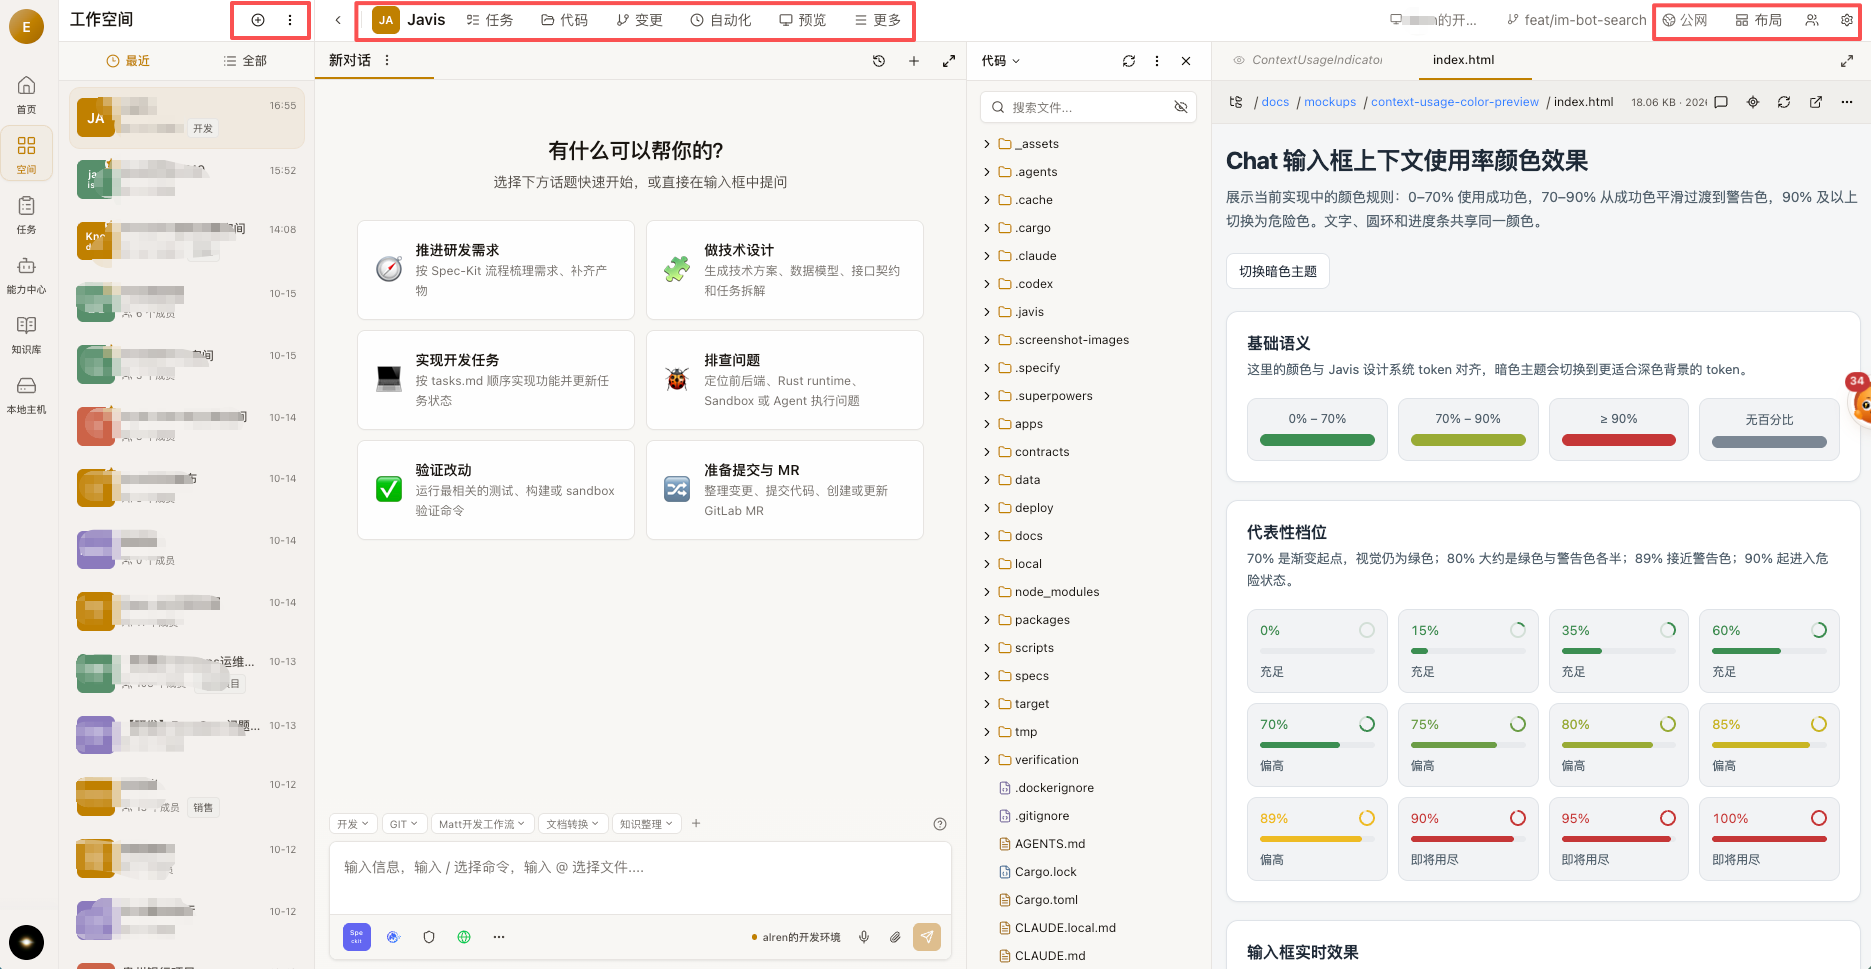Click the locate target icon in file header
This screenshot has height=969, width=1871.
point(1753,102)
